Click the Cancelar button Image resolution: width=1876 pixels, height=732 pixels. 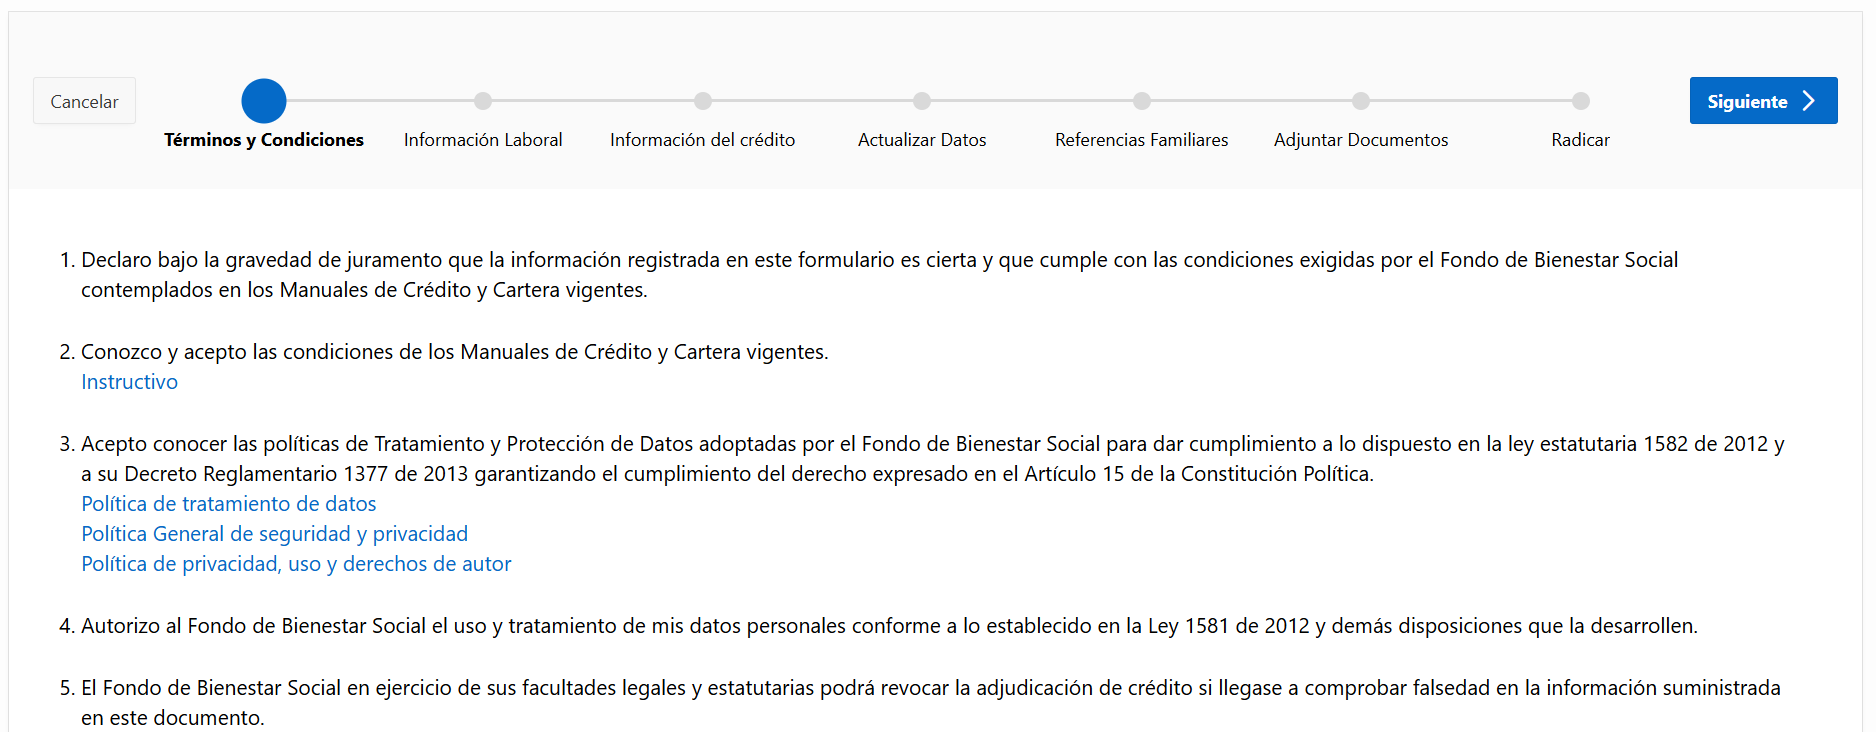pyautogui.click(x=84, y=101)
